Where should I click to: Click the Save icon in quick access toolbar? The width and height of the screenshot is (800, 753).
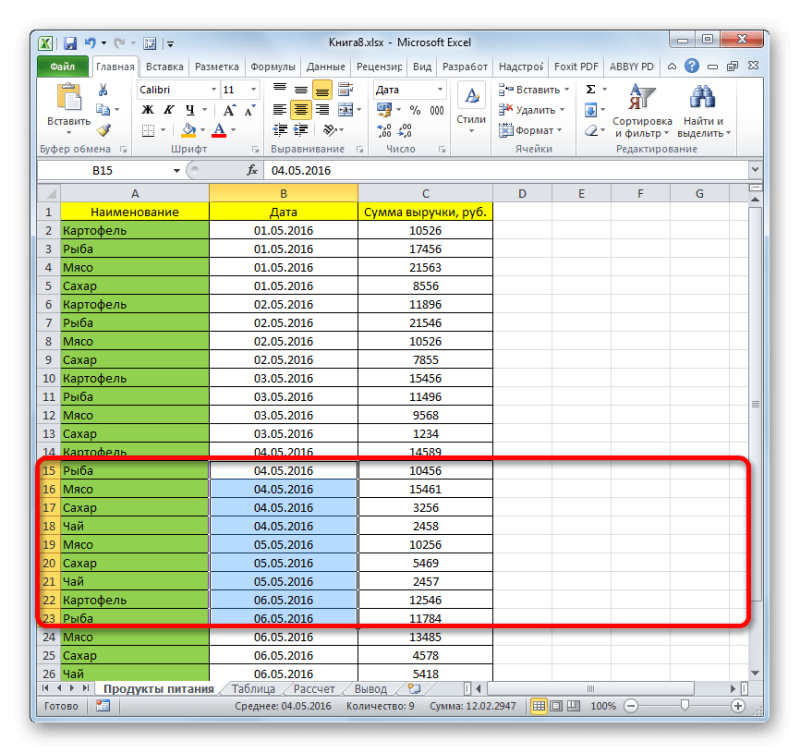click(70, 43)
